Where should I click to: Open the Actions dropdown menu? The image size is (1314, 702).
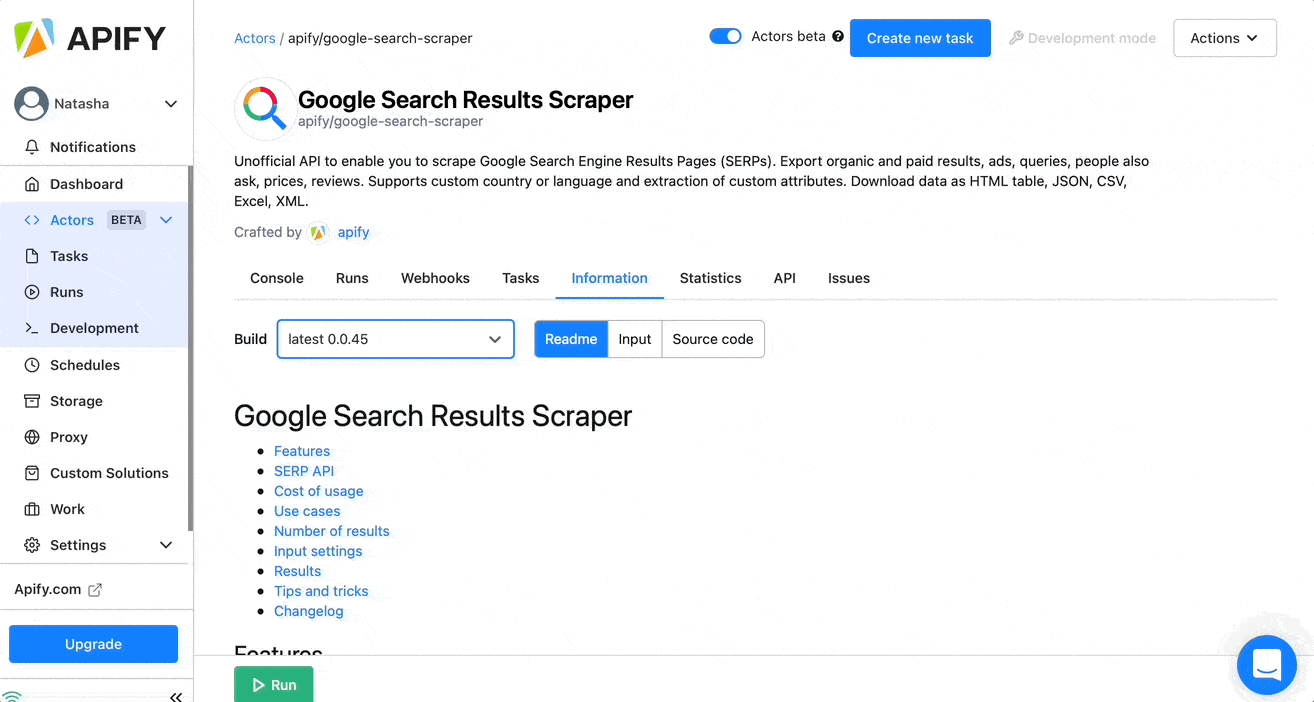click(x=1225, y=38)
